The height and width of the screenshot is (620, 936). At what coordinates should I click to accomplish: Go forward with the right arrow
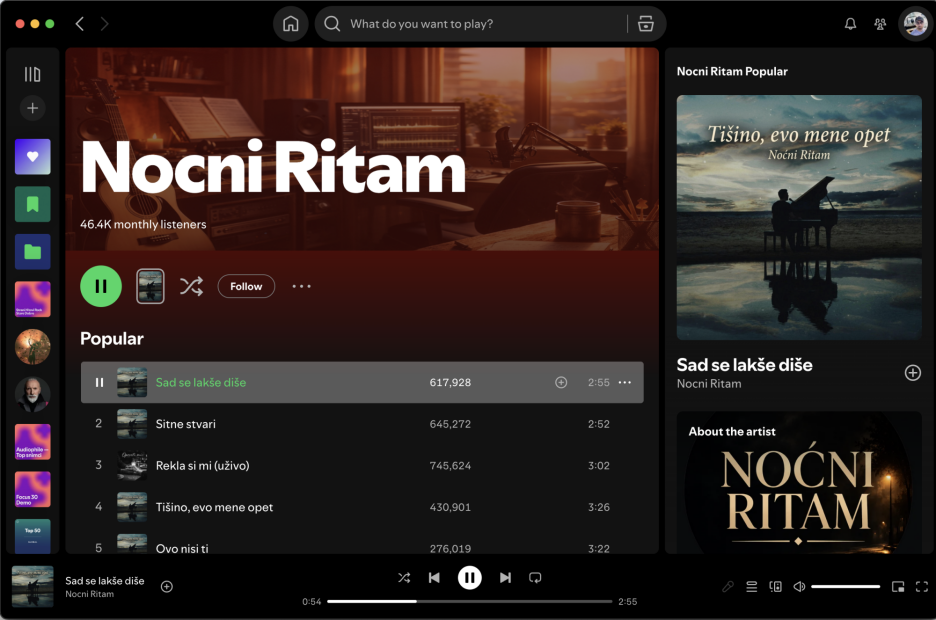click(104, 24)
